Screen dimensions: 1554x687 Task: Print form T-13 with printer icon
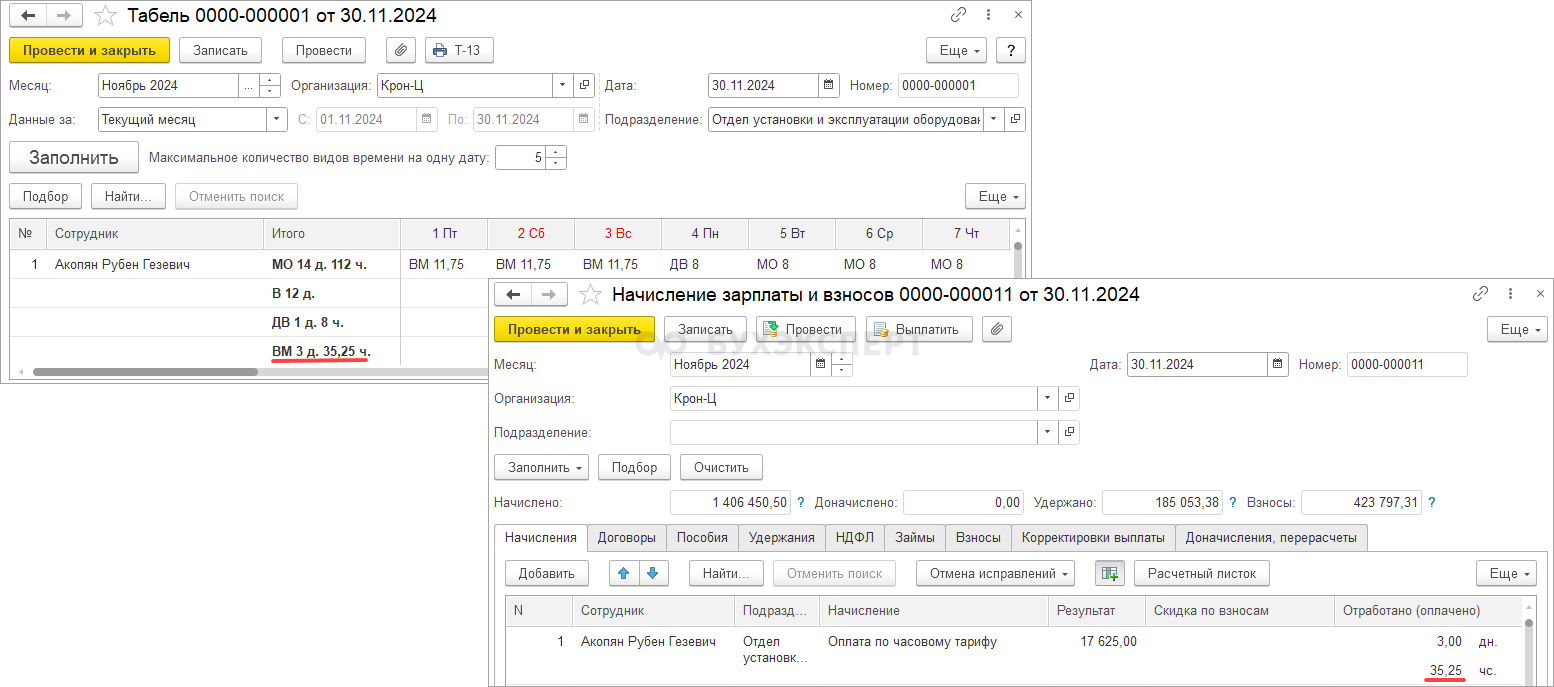coord(459,51)
